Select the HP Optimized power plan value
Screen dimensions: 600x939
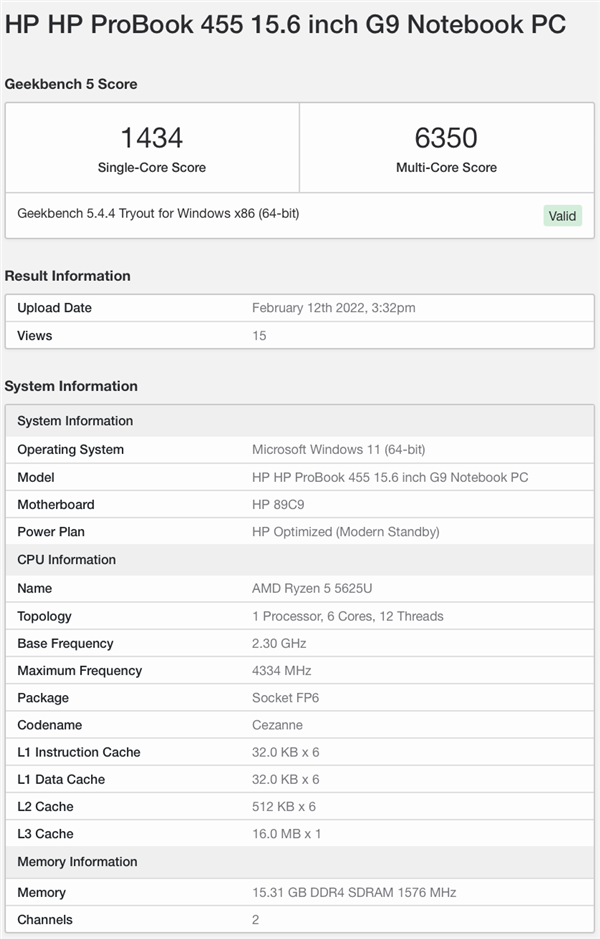[x=345, y=532]
